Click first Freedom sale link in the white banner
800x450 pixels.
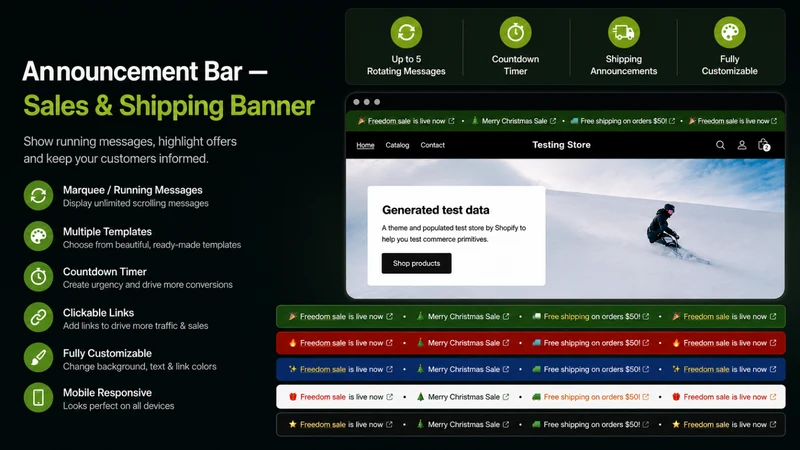coord(323,396)
